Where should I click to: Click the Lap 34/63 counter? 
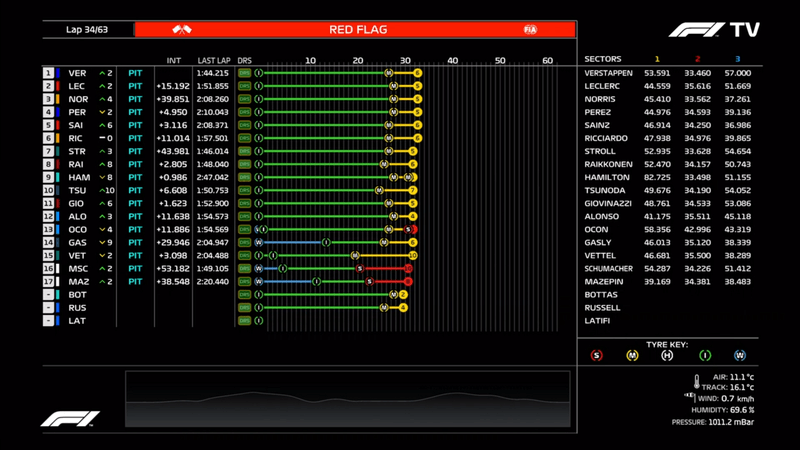coord(87,30)
